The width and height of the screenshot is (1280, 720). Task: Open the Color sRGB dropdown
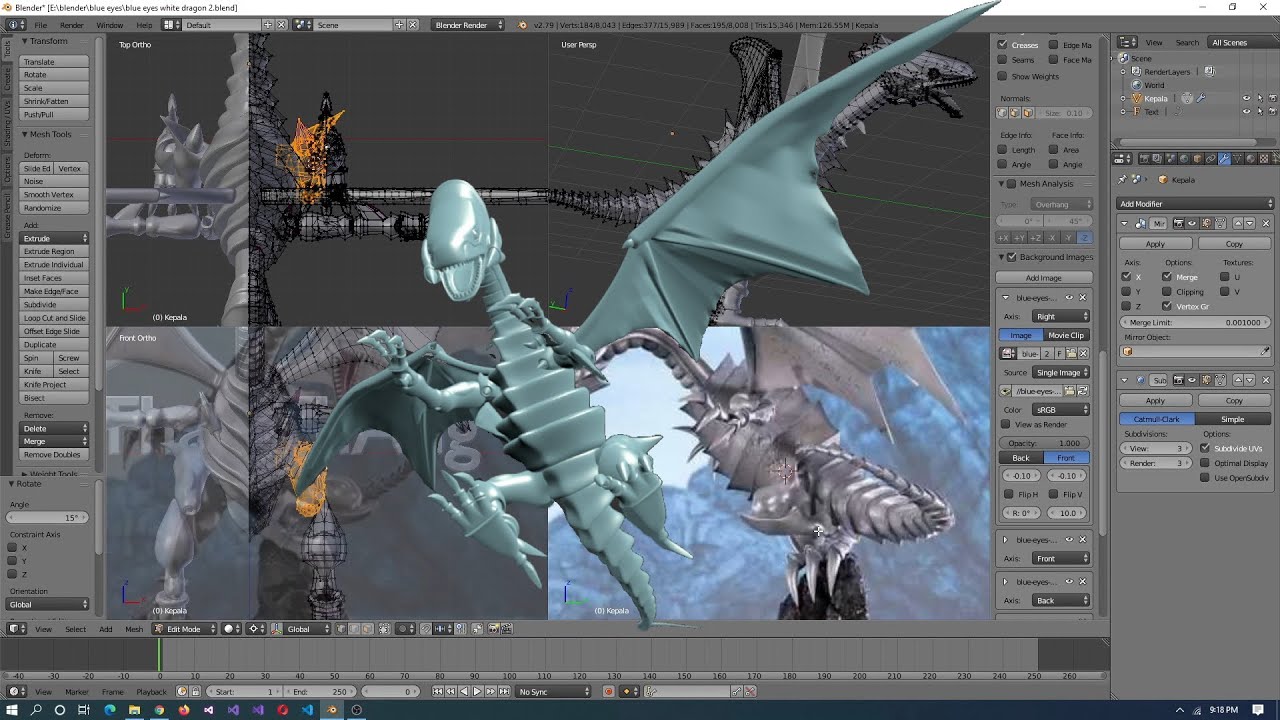1060,410
